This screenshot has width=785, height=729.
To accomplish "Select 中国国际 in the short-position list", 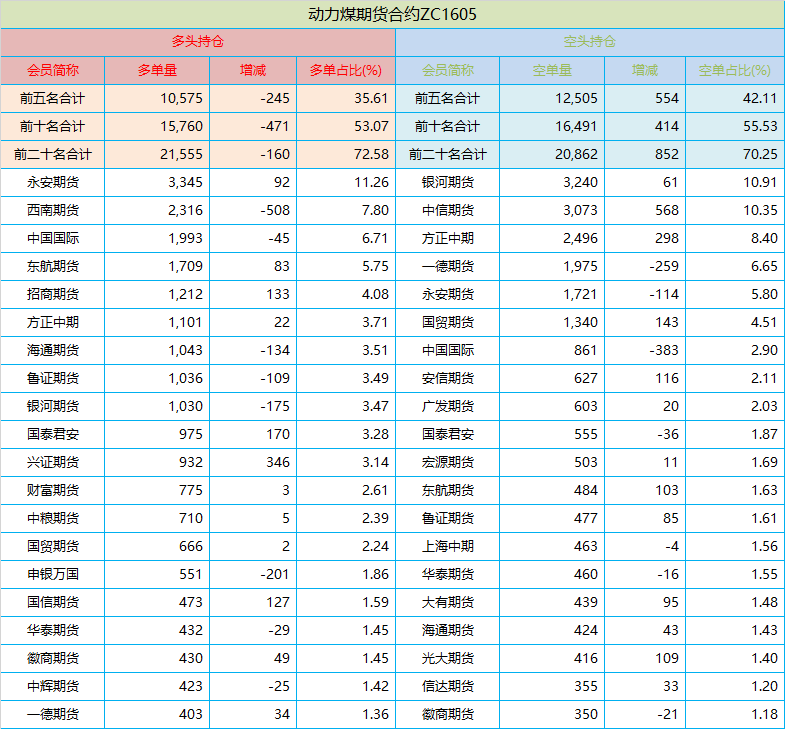I will (448, 350).
